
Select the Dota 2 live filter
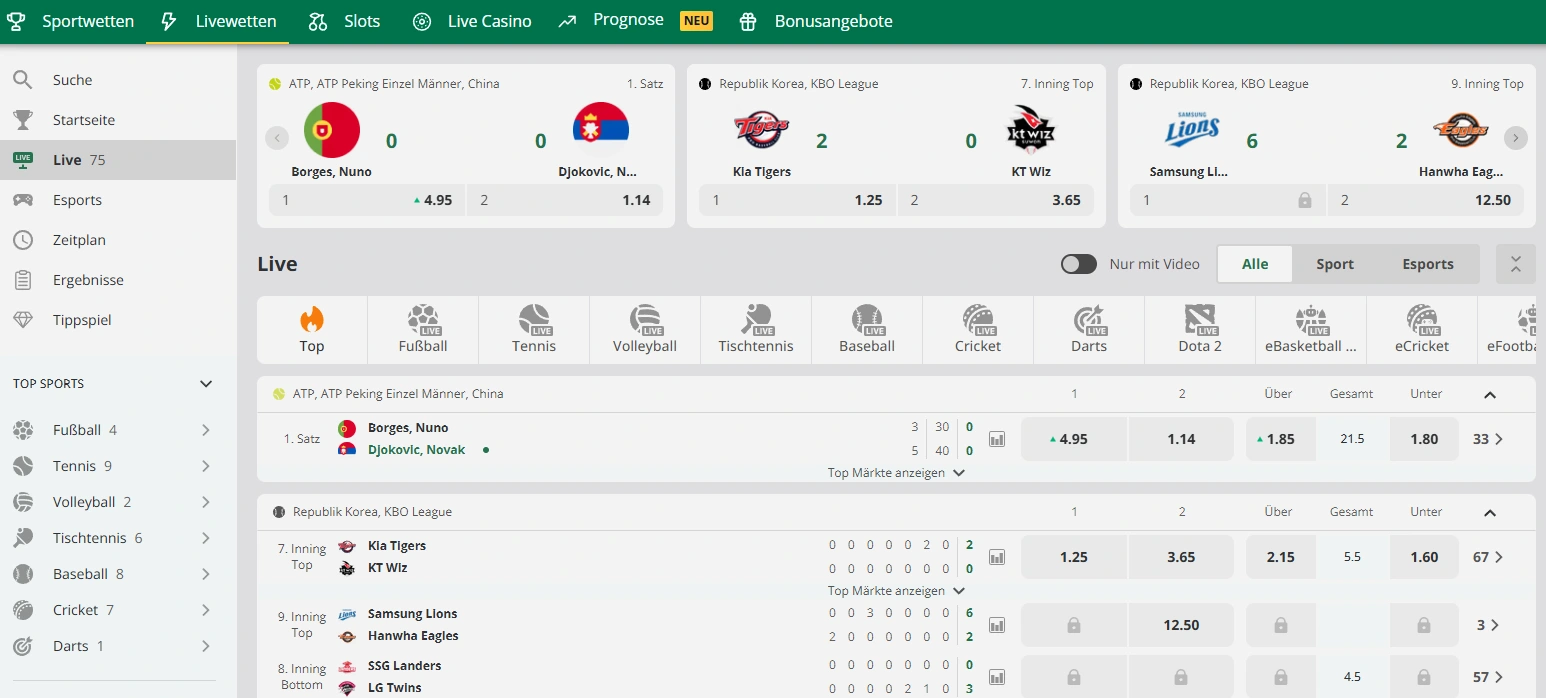tap(1200, 330)
